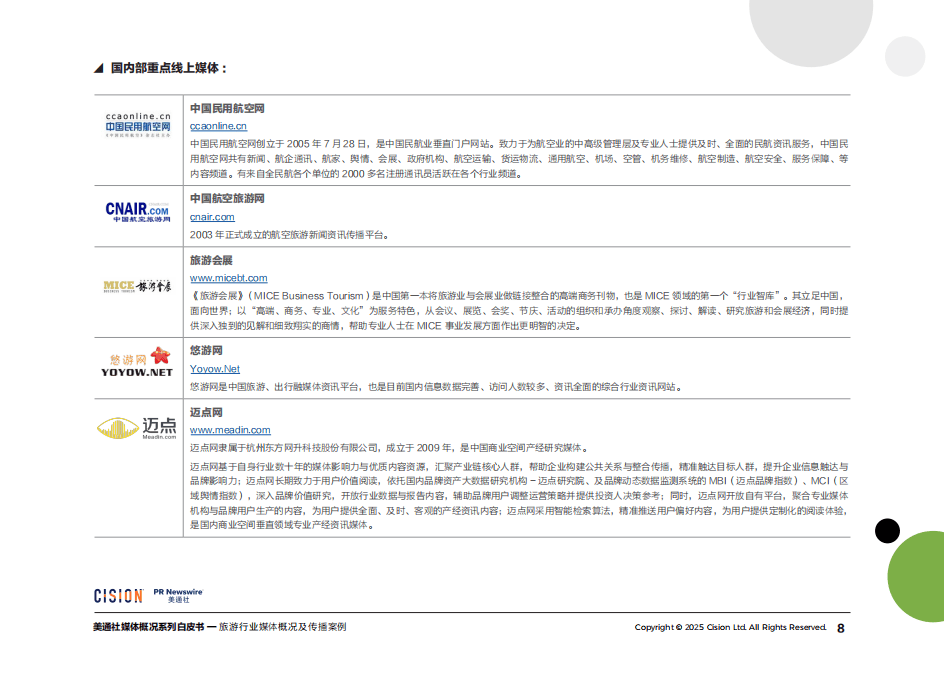Click the black triangle beside the section heading
Image resolution: width=945 pixels, height=680 pixels.
point(97,68)
